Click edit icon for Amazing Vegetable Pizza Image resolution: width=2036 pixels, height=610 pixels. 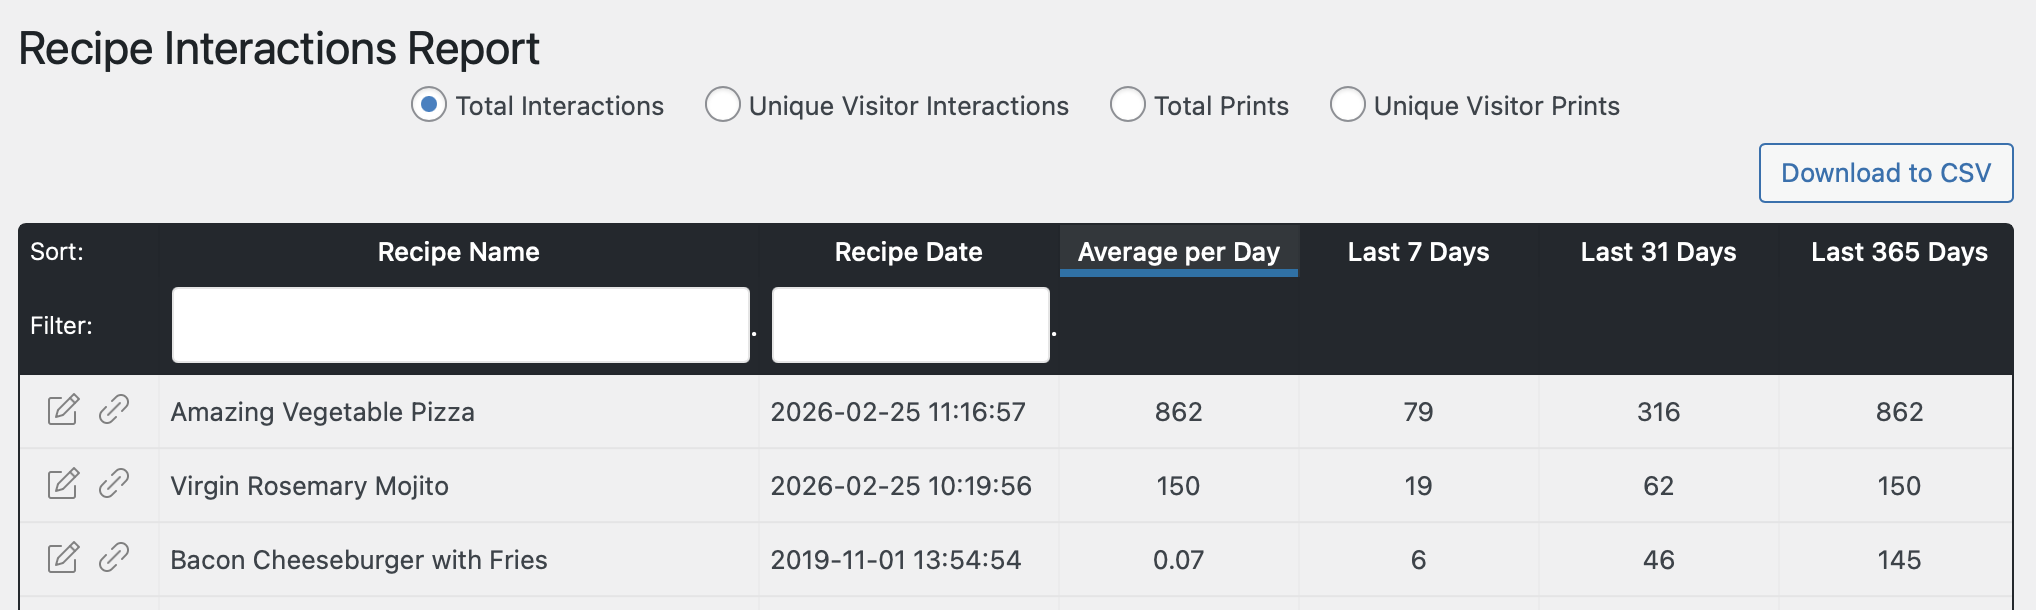click(x=63, y=410)
